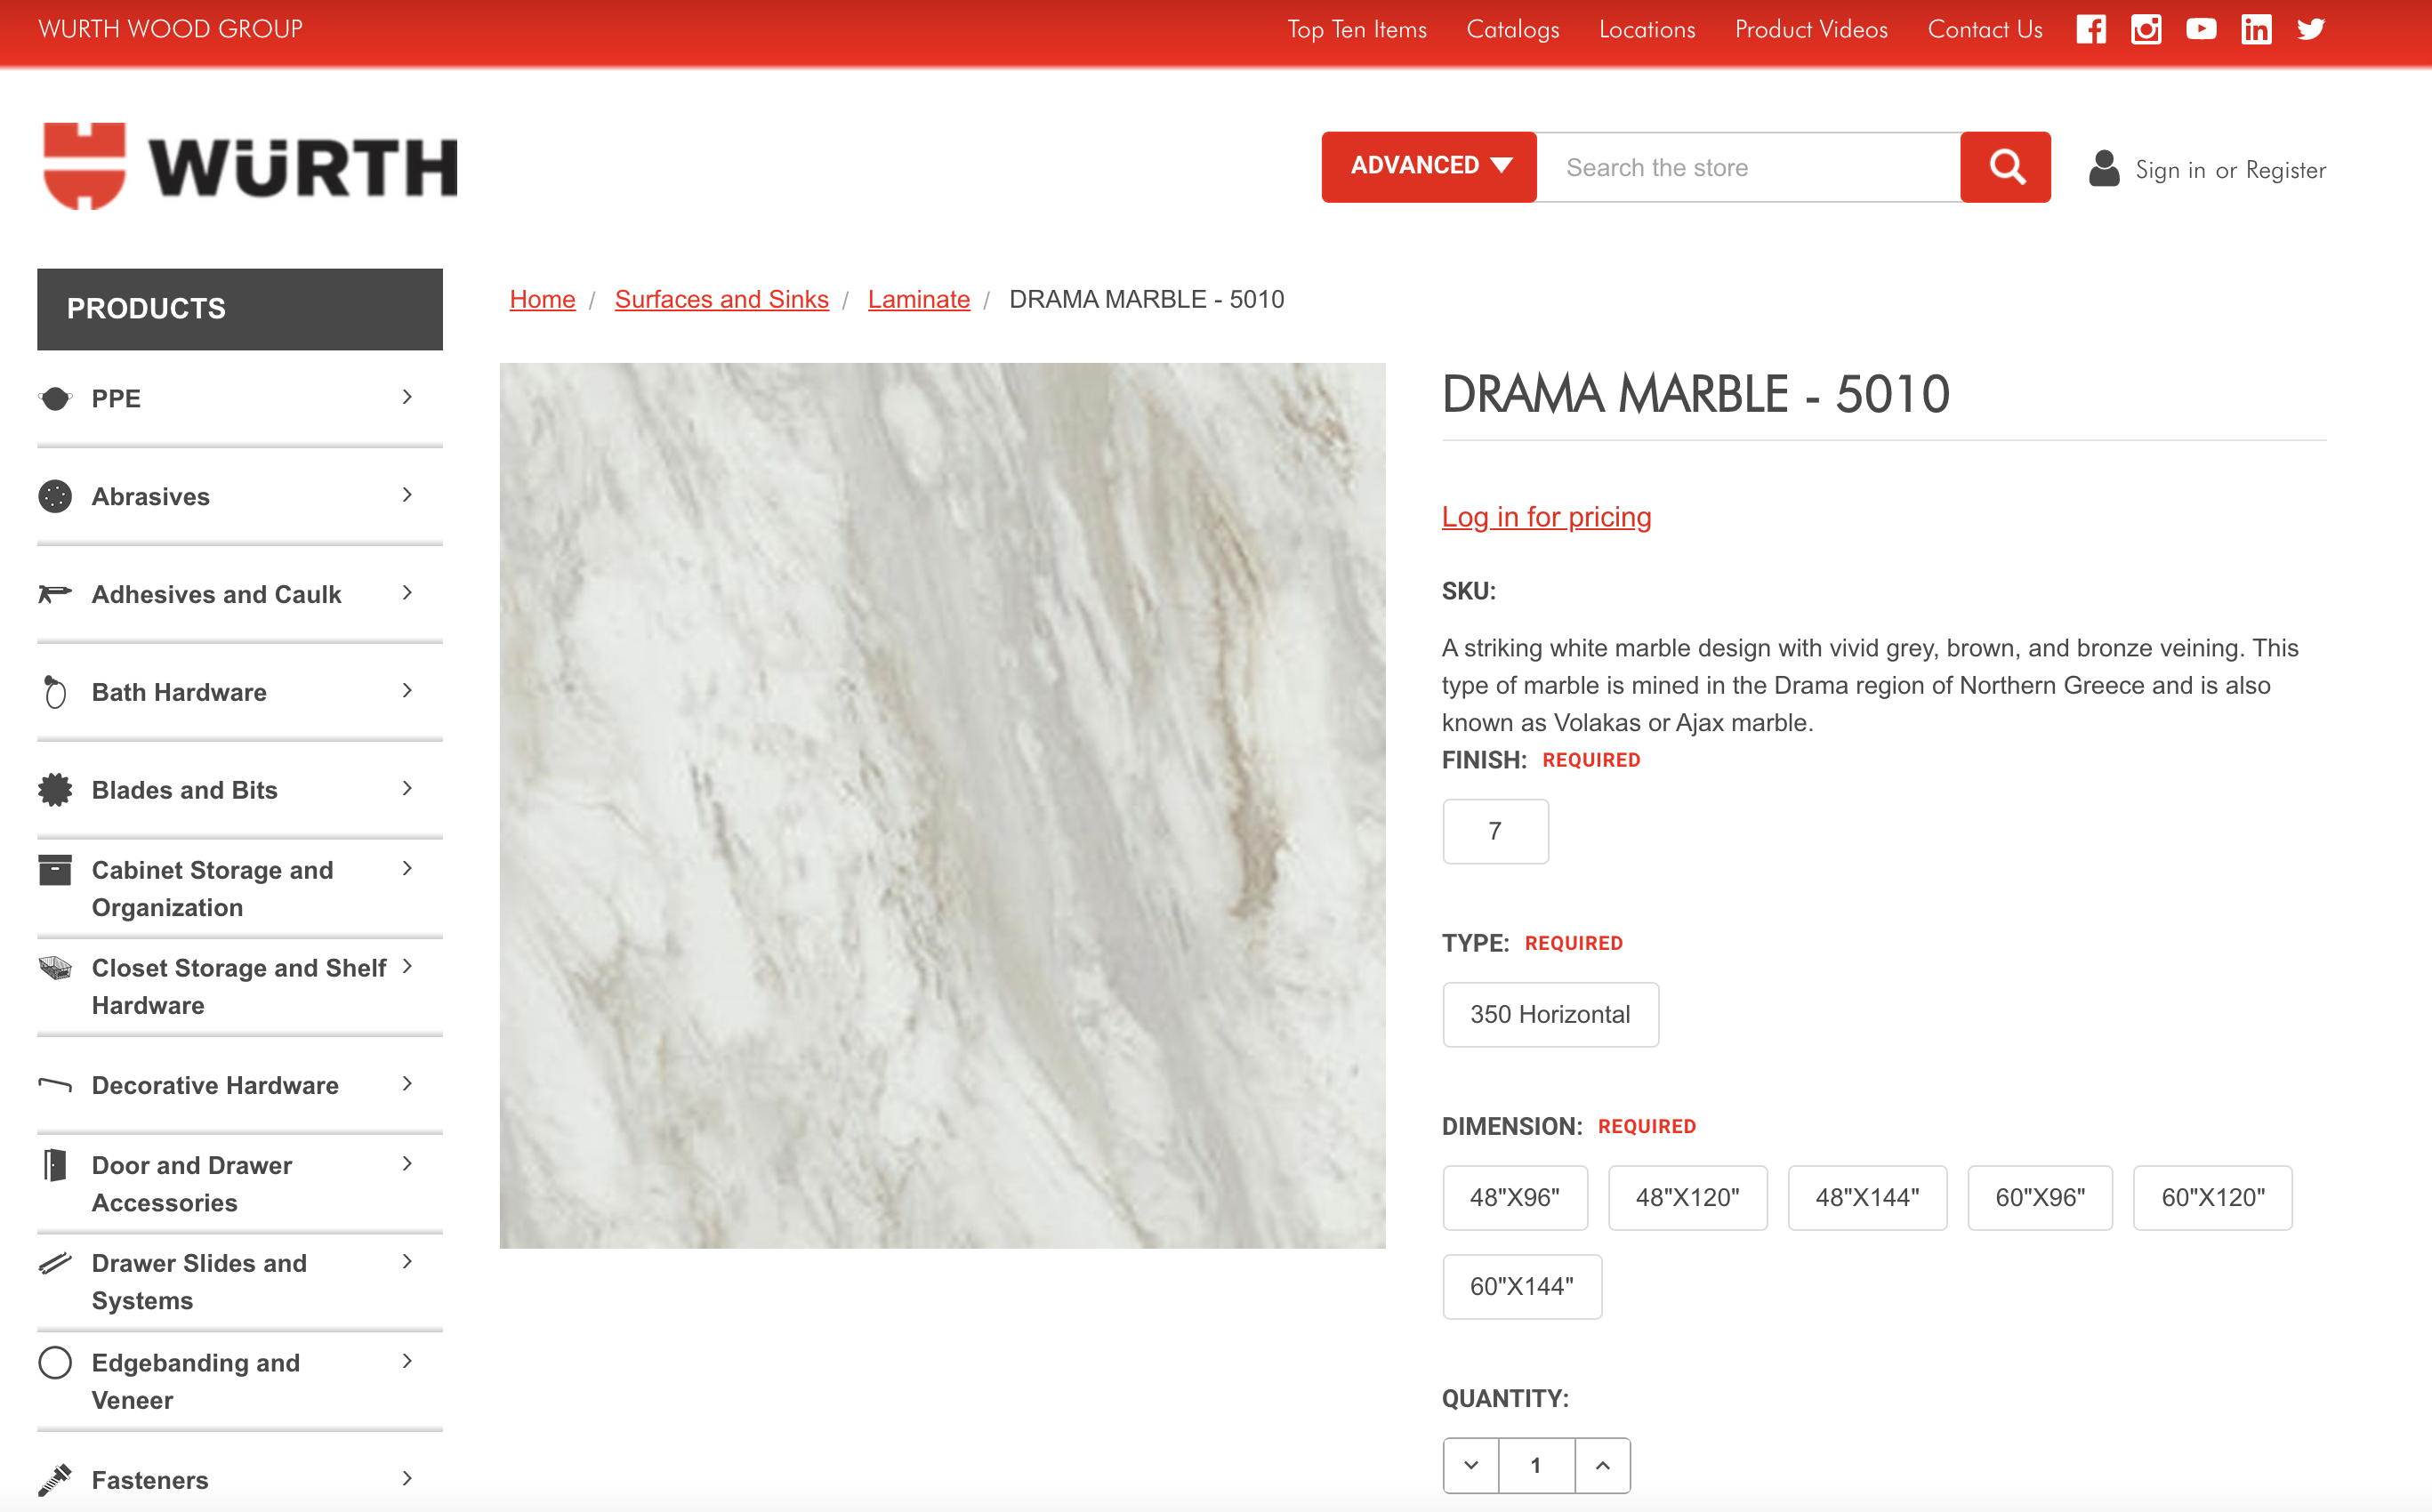Image resolution: width=2432 pixels, height=1512 pixels.
Task: Increase quantity with up arrow
Action: tap(1602, 1465)
